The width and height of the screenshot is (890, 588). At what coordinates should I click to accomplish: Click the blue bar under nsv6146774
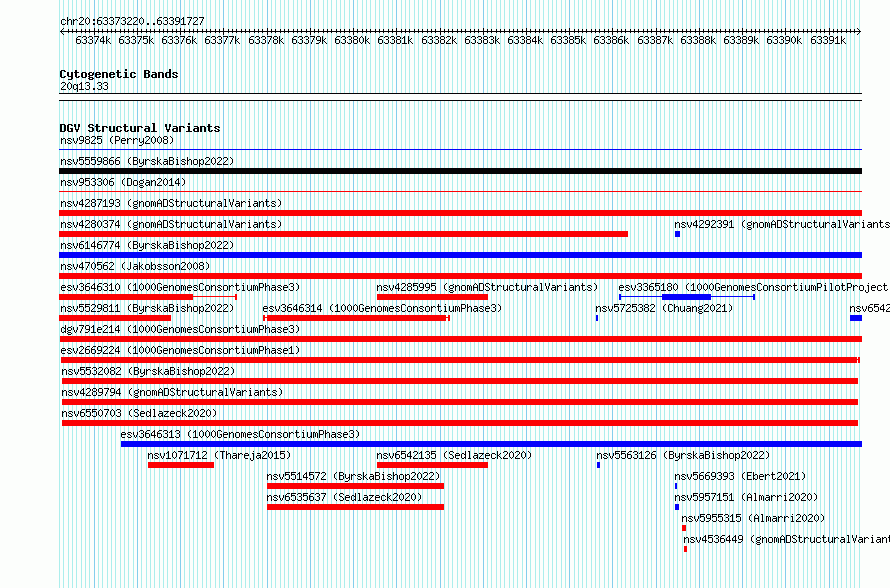point(460,255)
